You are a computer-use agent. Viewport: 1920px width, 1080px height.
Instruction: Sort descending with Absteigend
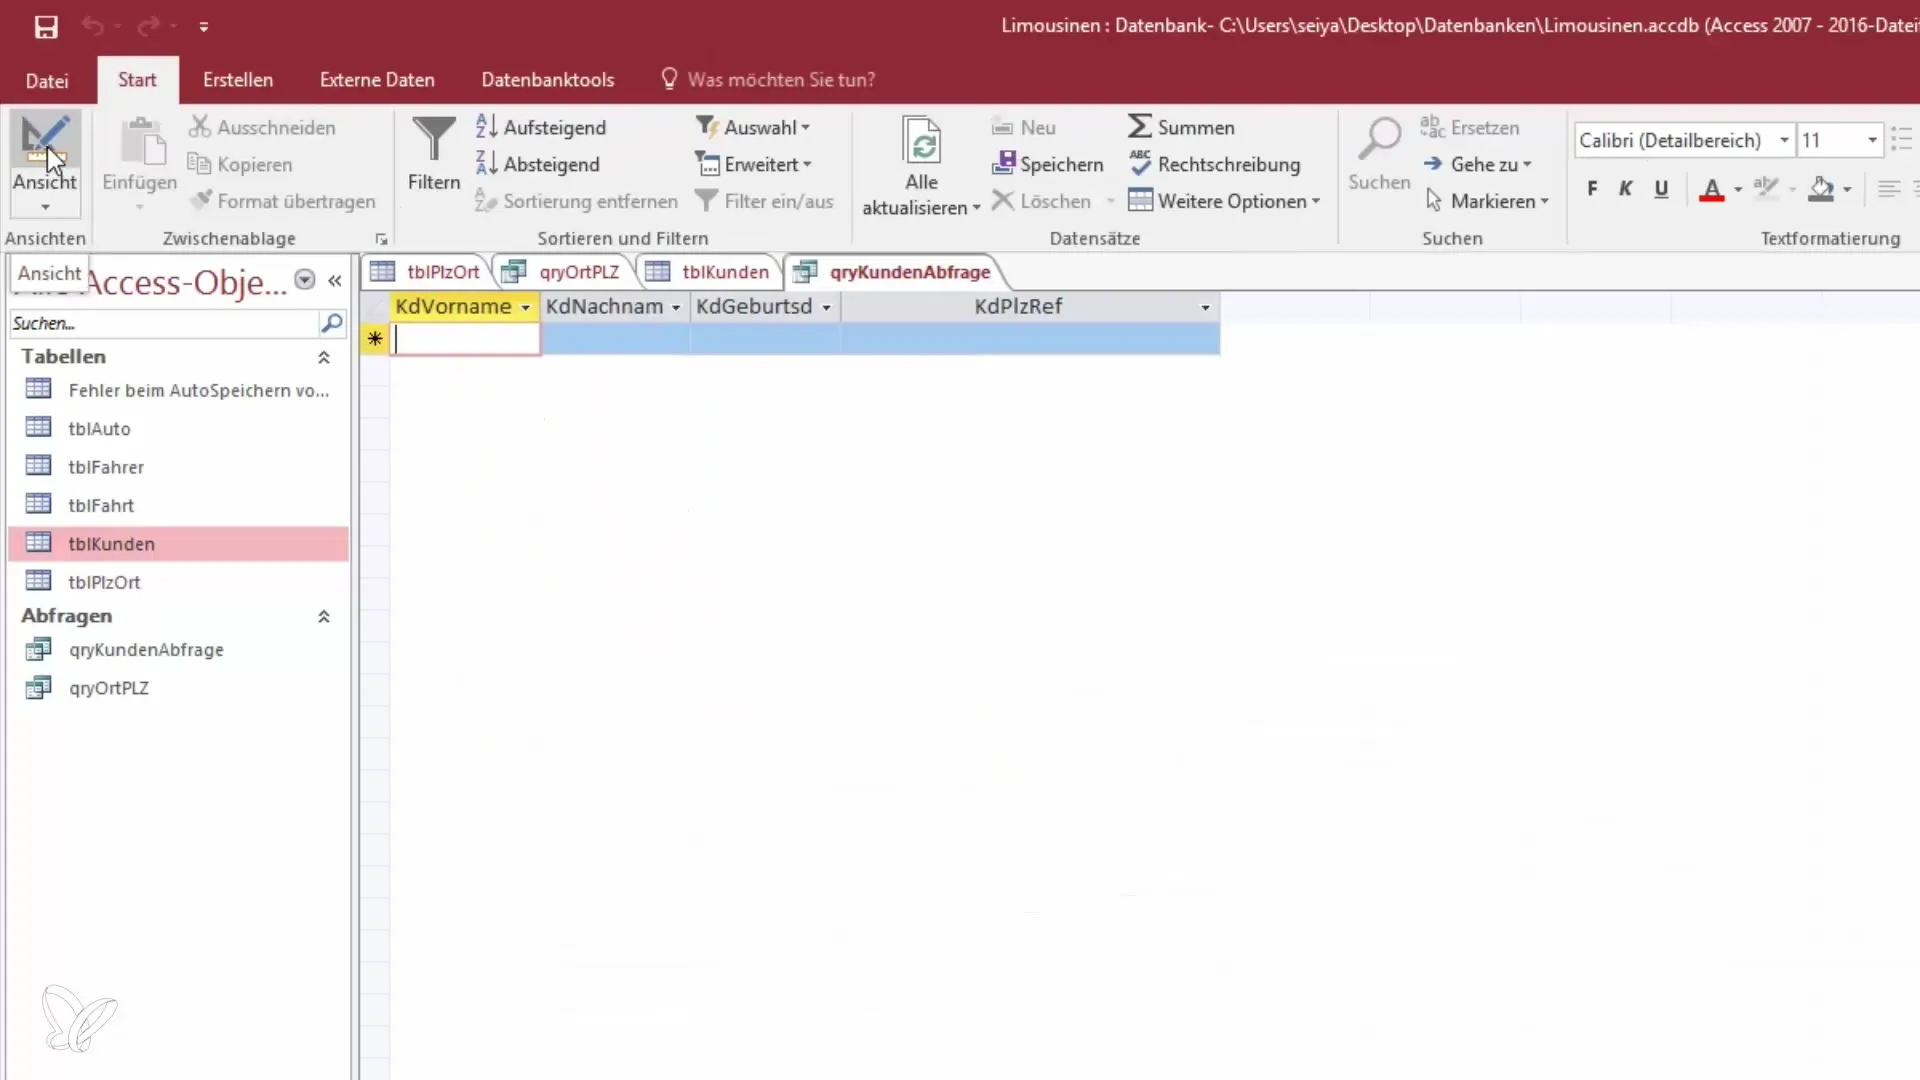coord(538,164)
